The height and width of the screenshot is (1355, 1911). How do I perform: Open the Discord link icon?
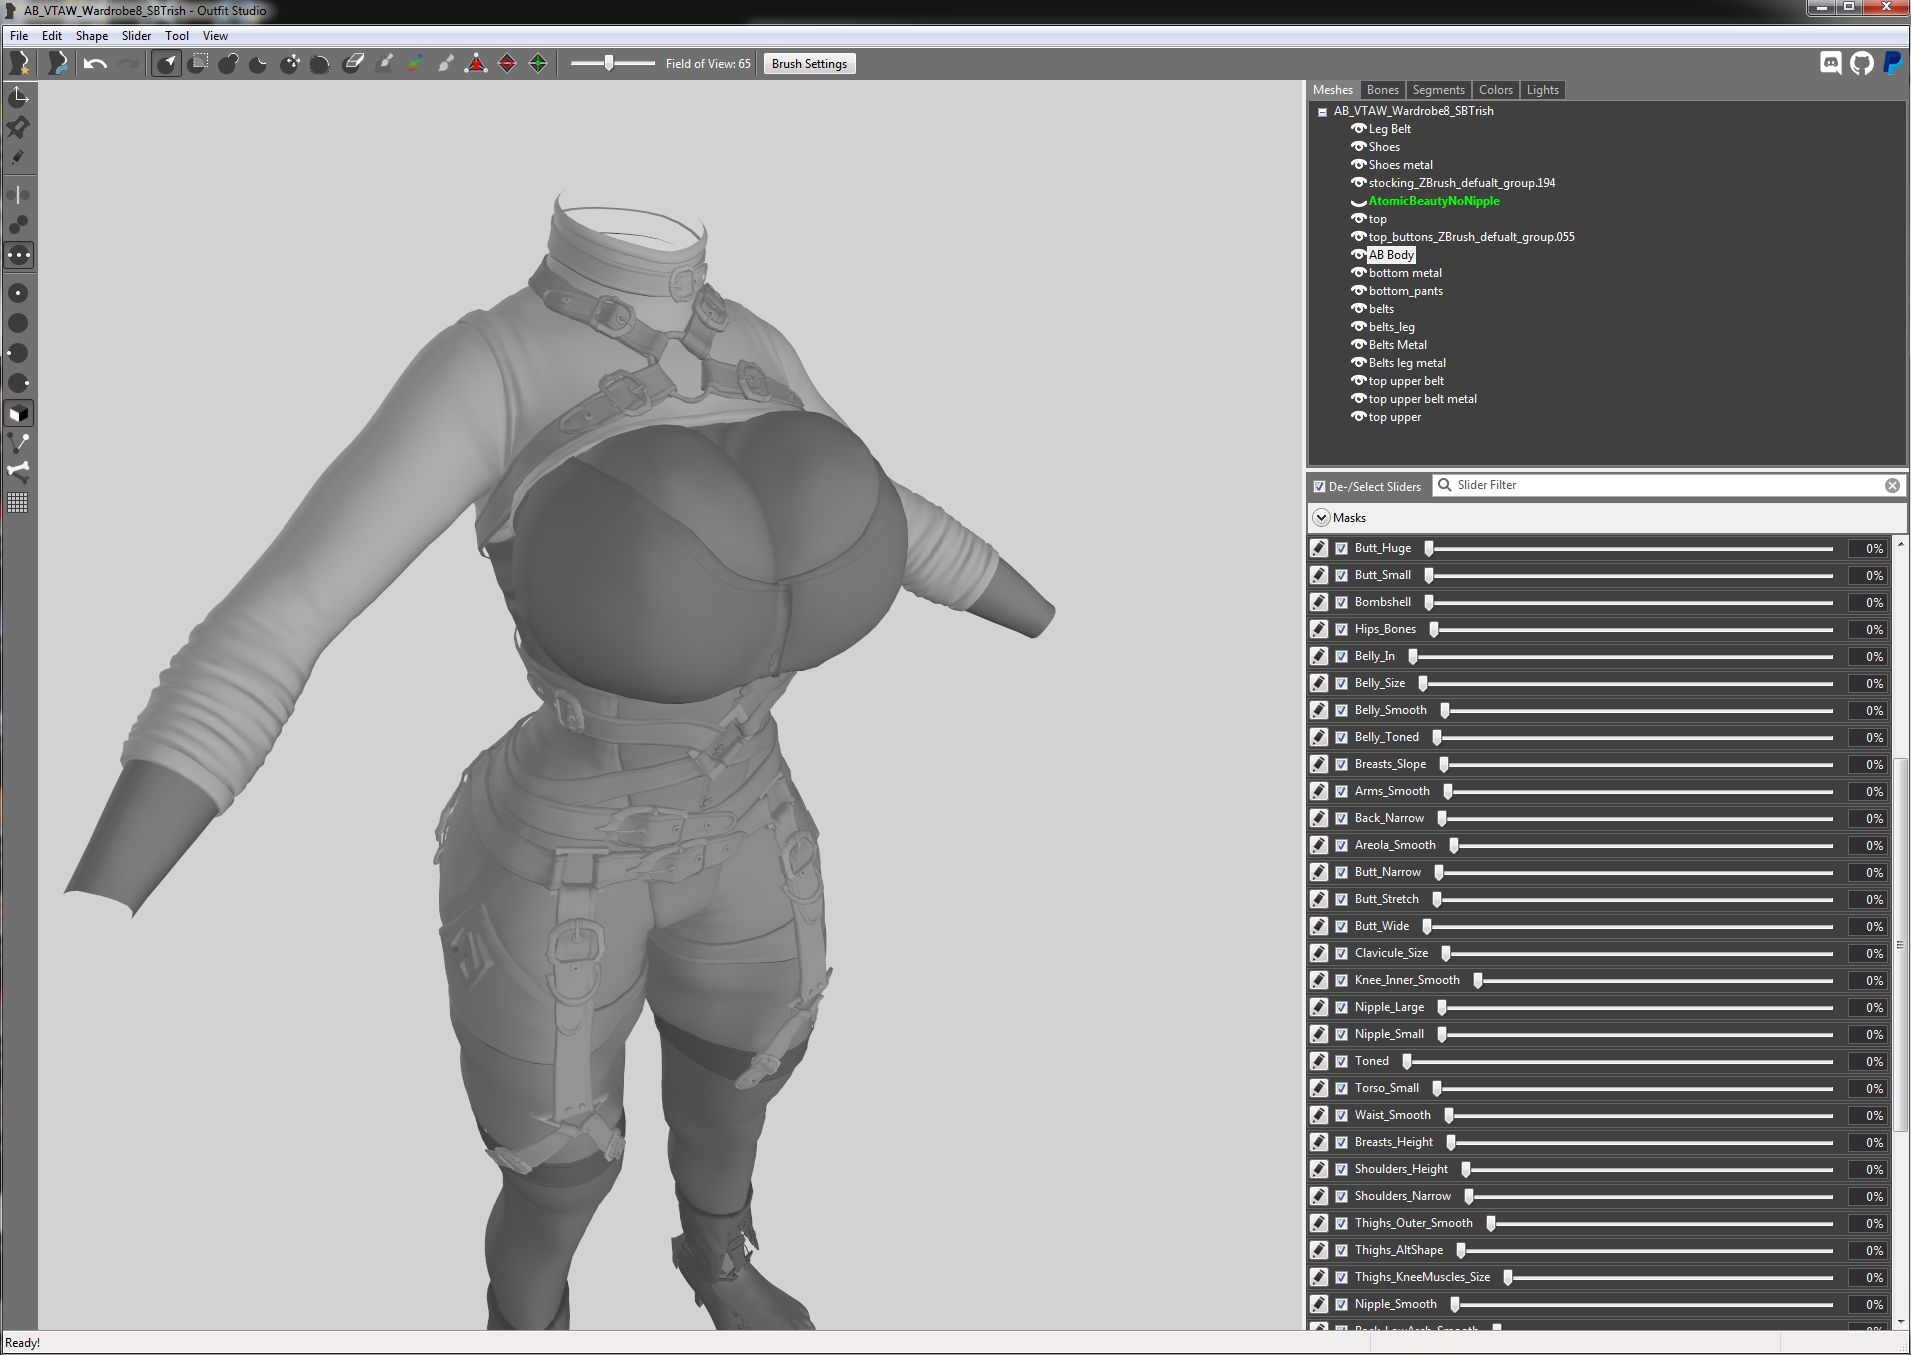(1831, 64)
